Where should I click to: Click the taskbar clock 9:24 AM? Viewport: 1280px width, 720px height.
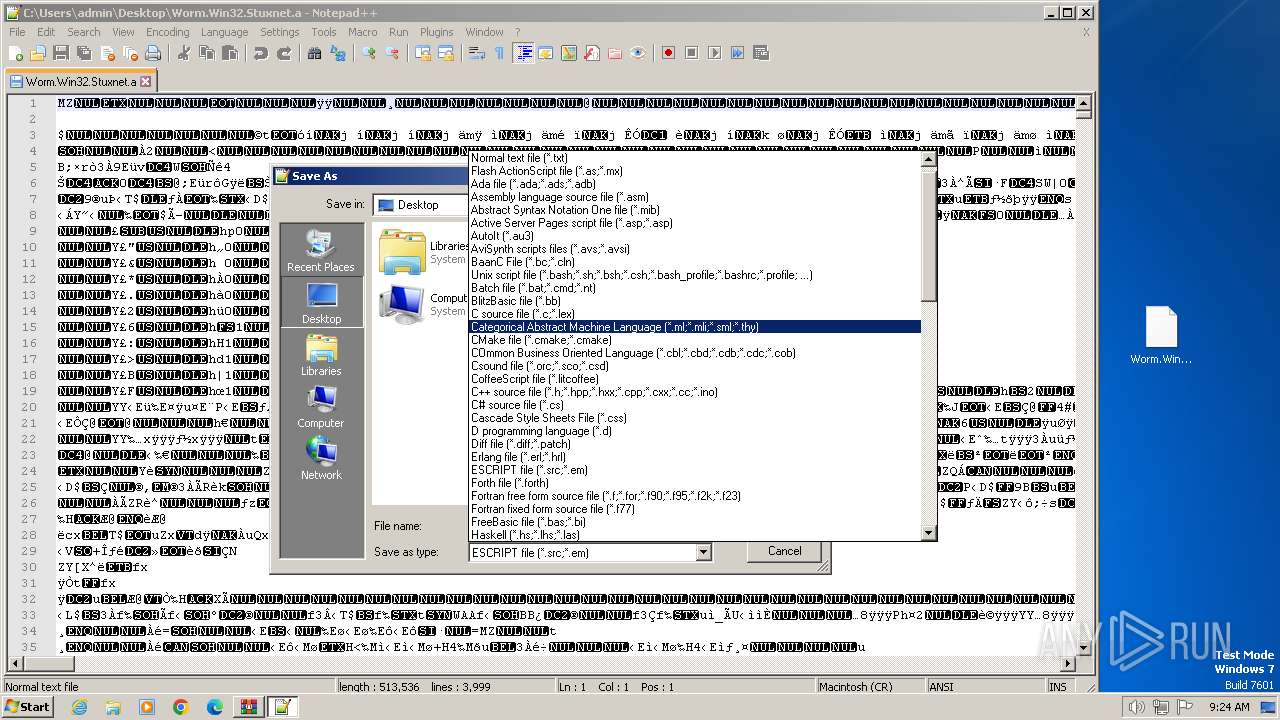click(x=1229, y=707)
